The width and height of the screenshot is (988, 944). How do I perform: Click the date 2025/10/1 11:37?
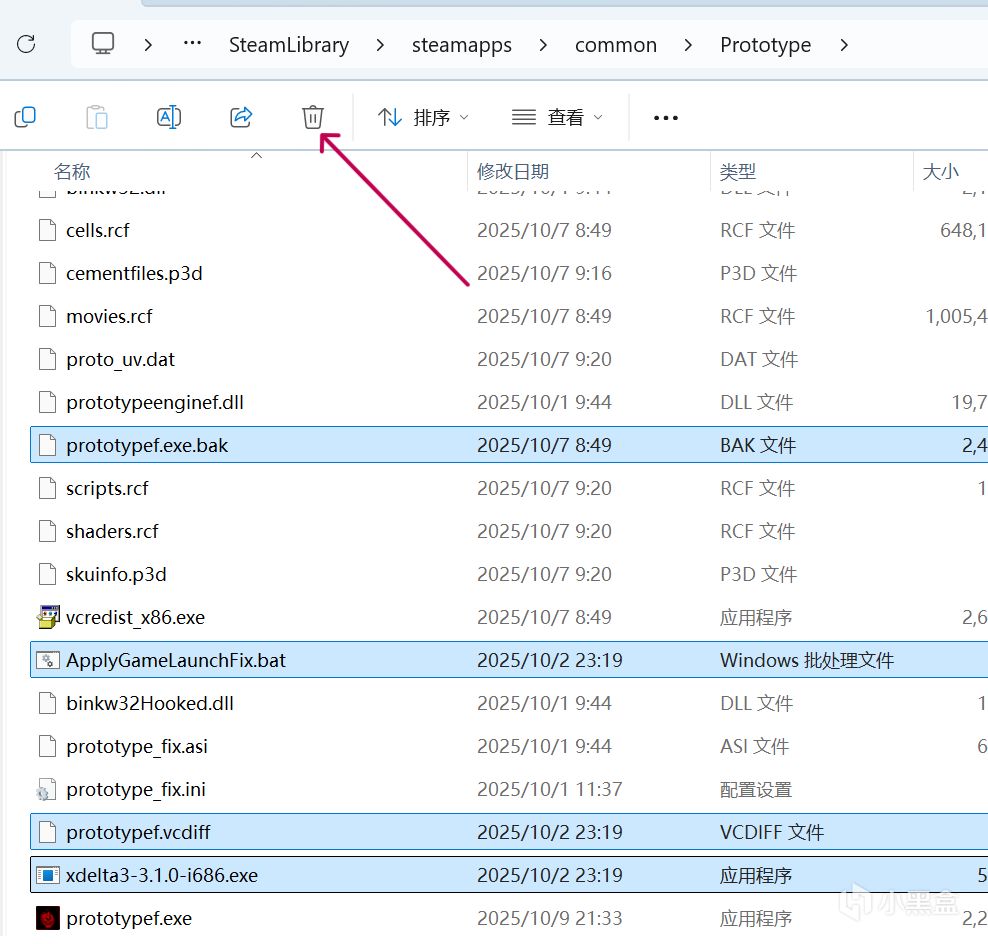(549, 790)
